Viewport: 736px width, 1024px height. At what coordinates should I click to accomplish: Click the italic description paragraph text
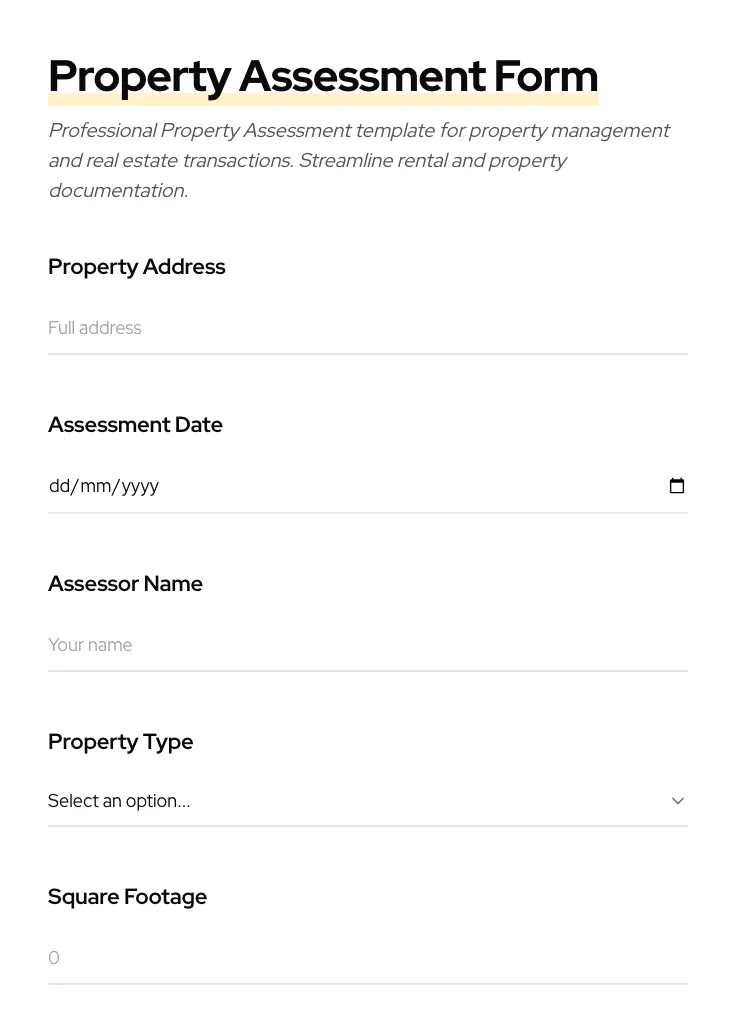(359, 160)
